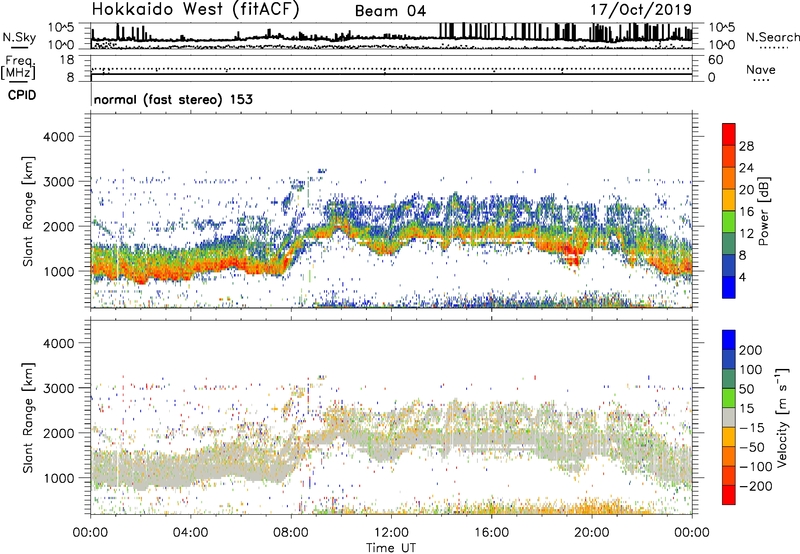Screen dimensions: 800x554
Task: Click "3000" tick in the velocity panel
Action: tap(58, 388)
